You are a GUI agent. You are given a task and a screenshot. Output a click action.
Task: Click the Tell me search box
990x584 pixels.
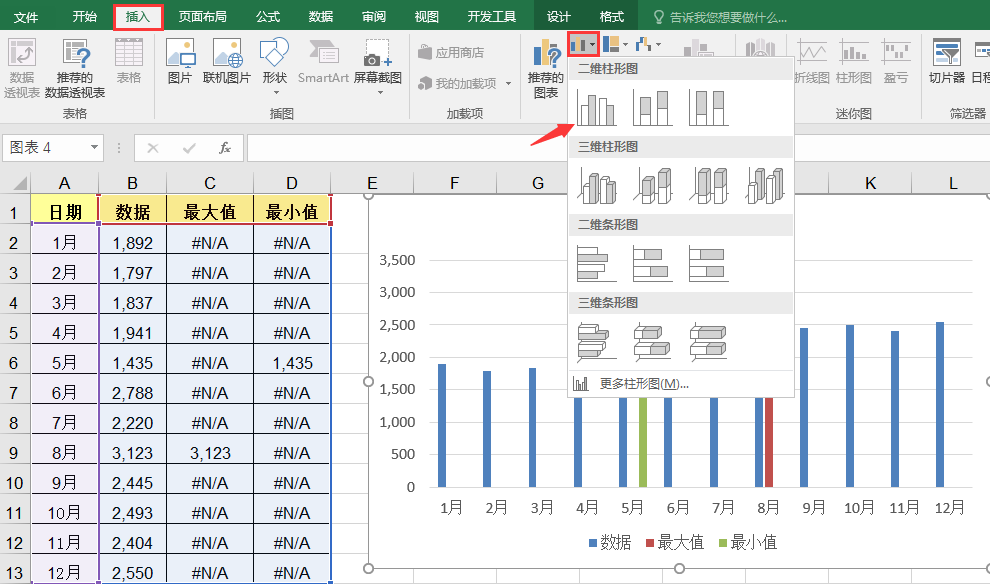[727, 17]
